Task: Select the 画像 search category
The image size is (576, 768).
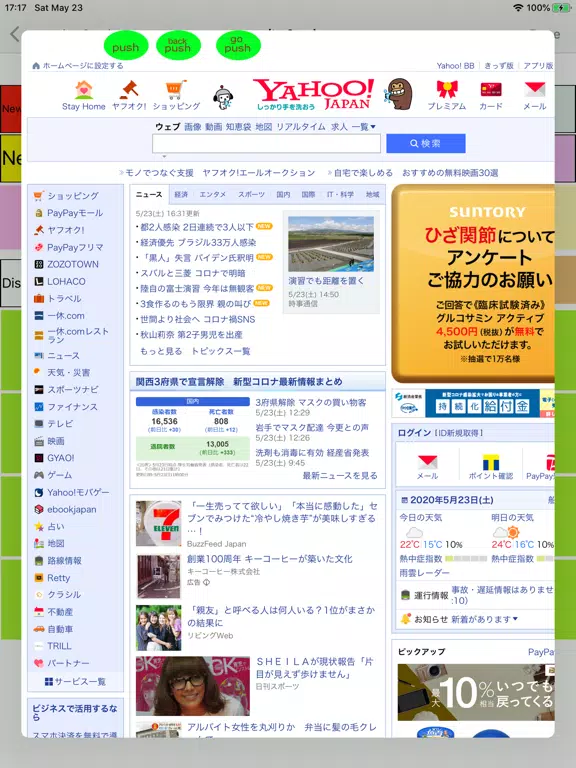Action: pos(193,127)
